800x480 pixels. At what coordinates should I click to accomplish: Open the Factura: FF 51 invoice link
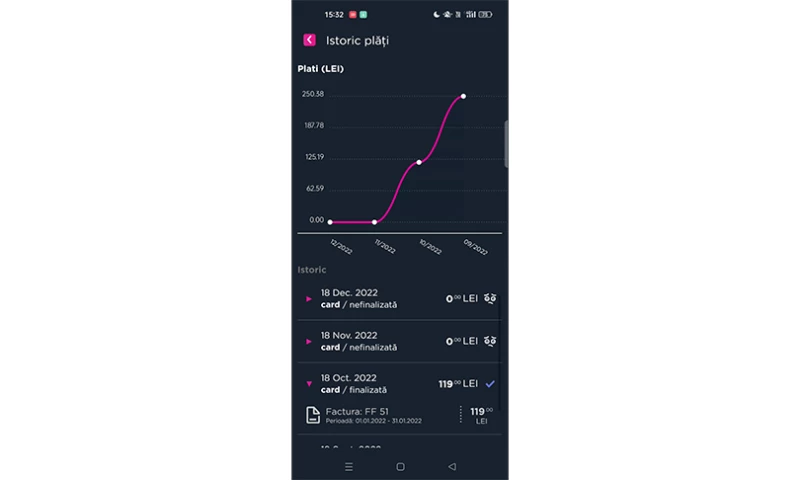click(357, 411)
